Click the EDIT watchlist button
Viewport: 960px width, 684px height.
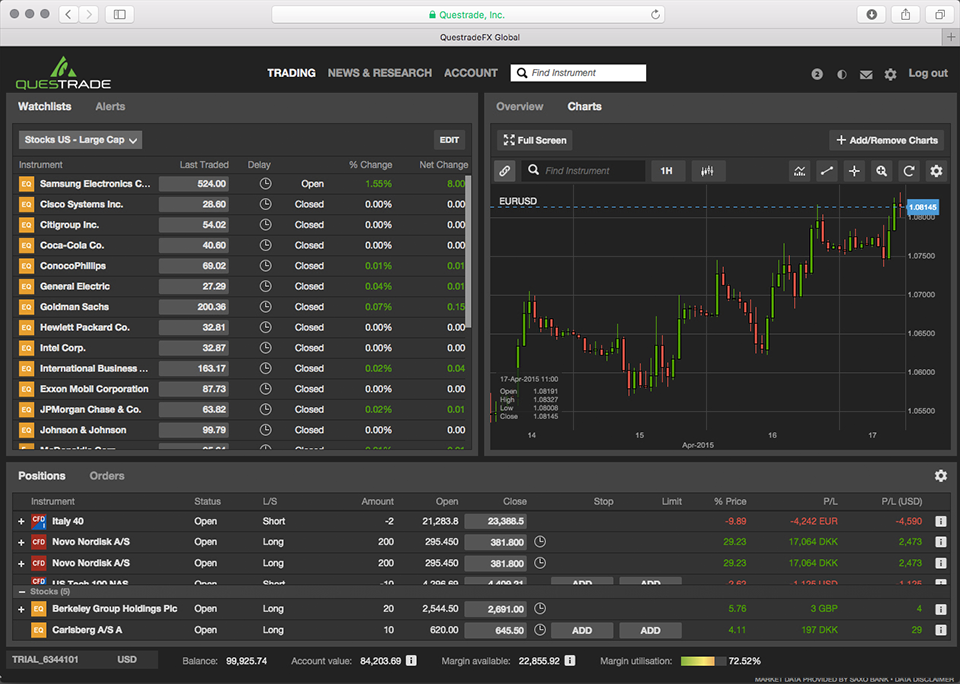tap(449, 140)
